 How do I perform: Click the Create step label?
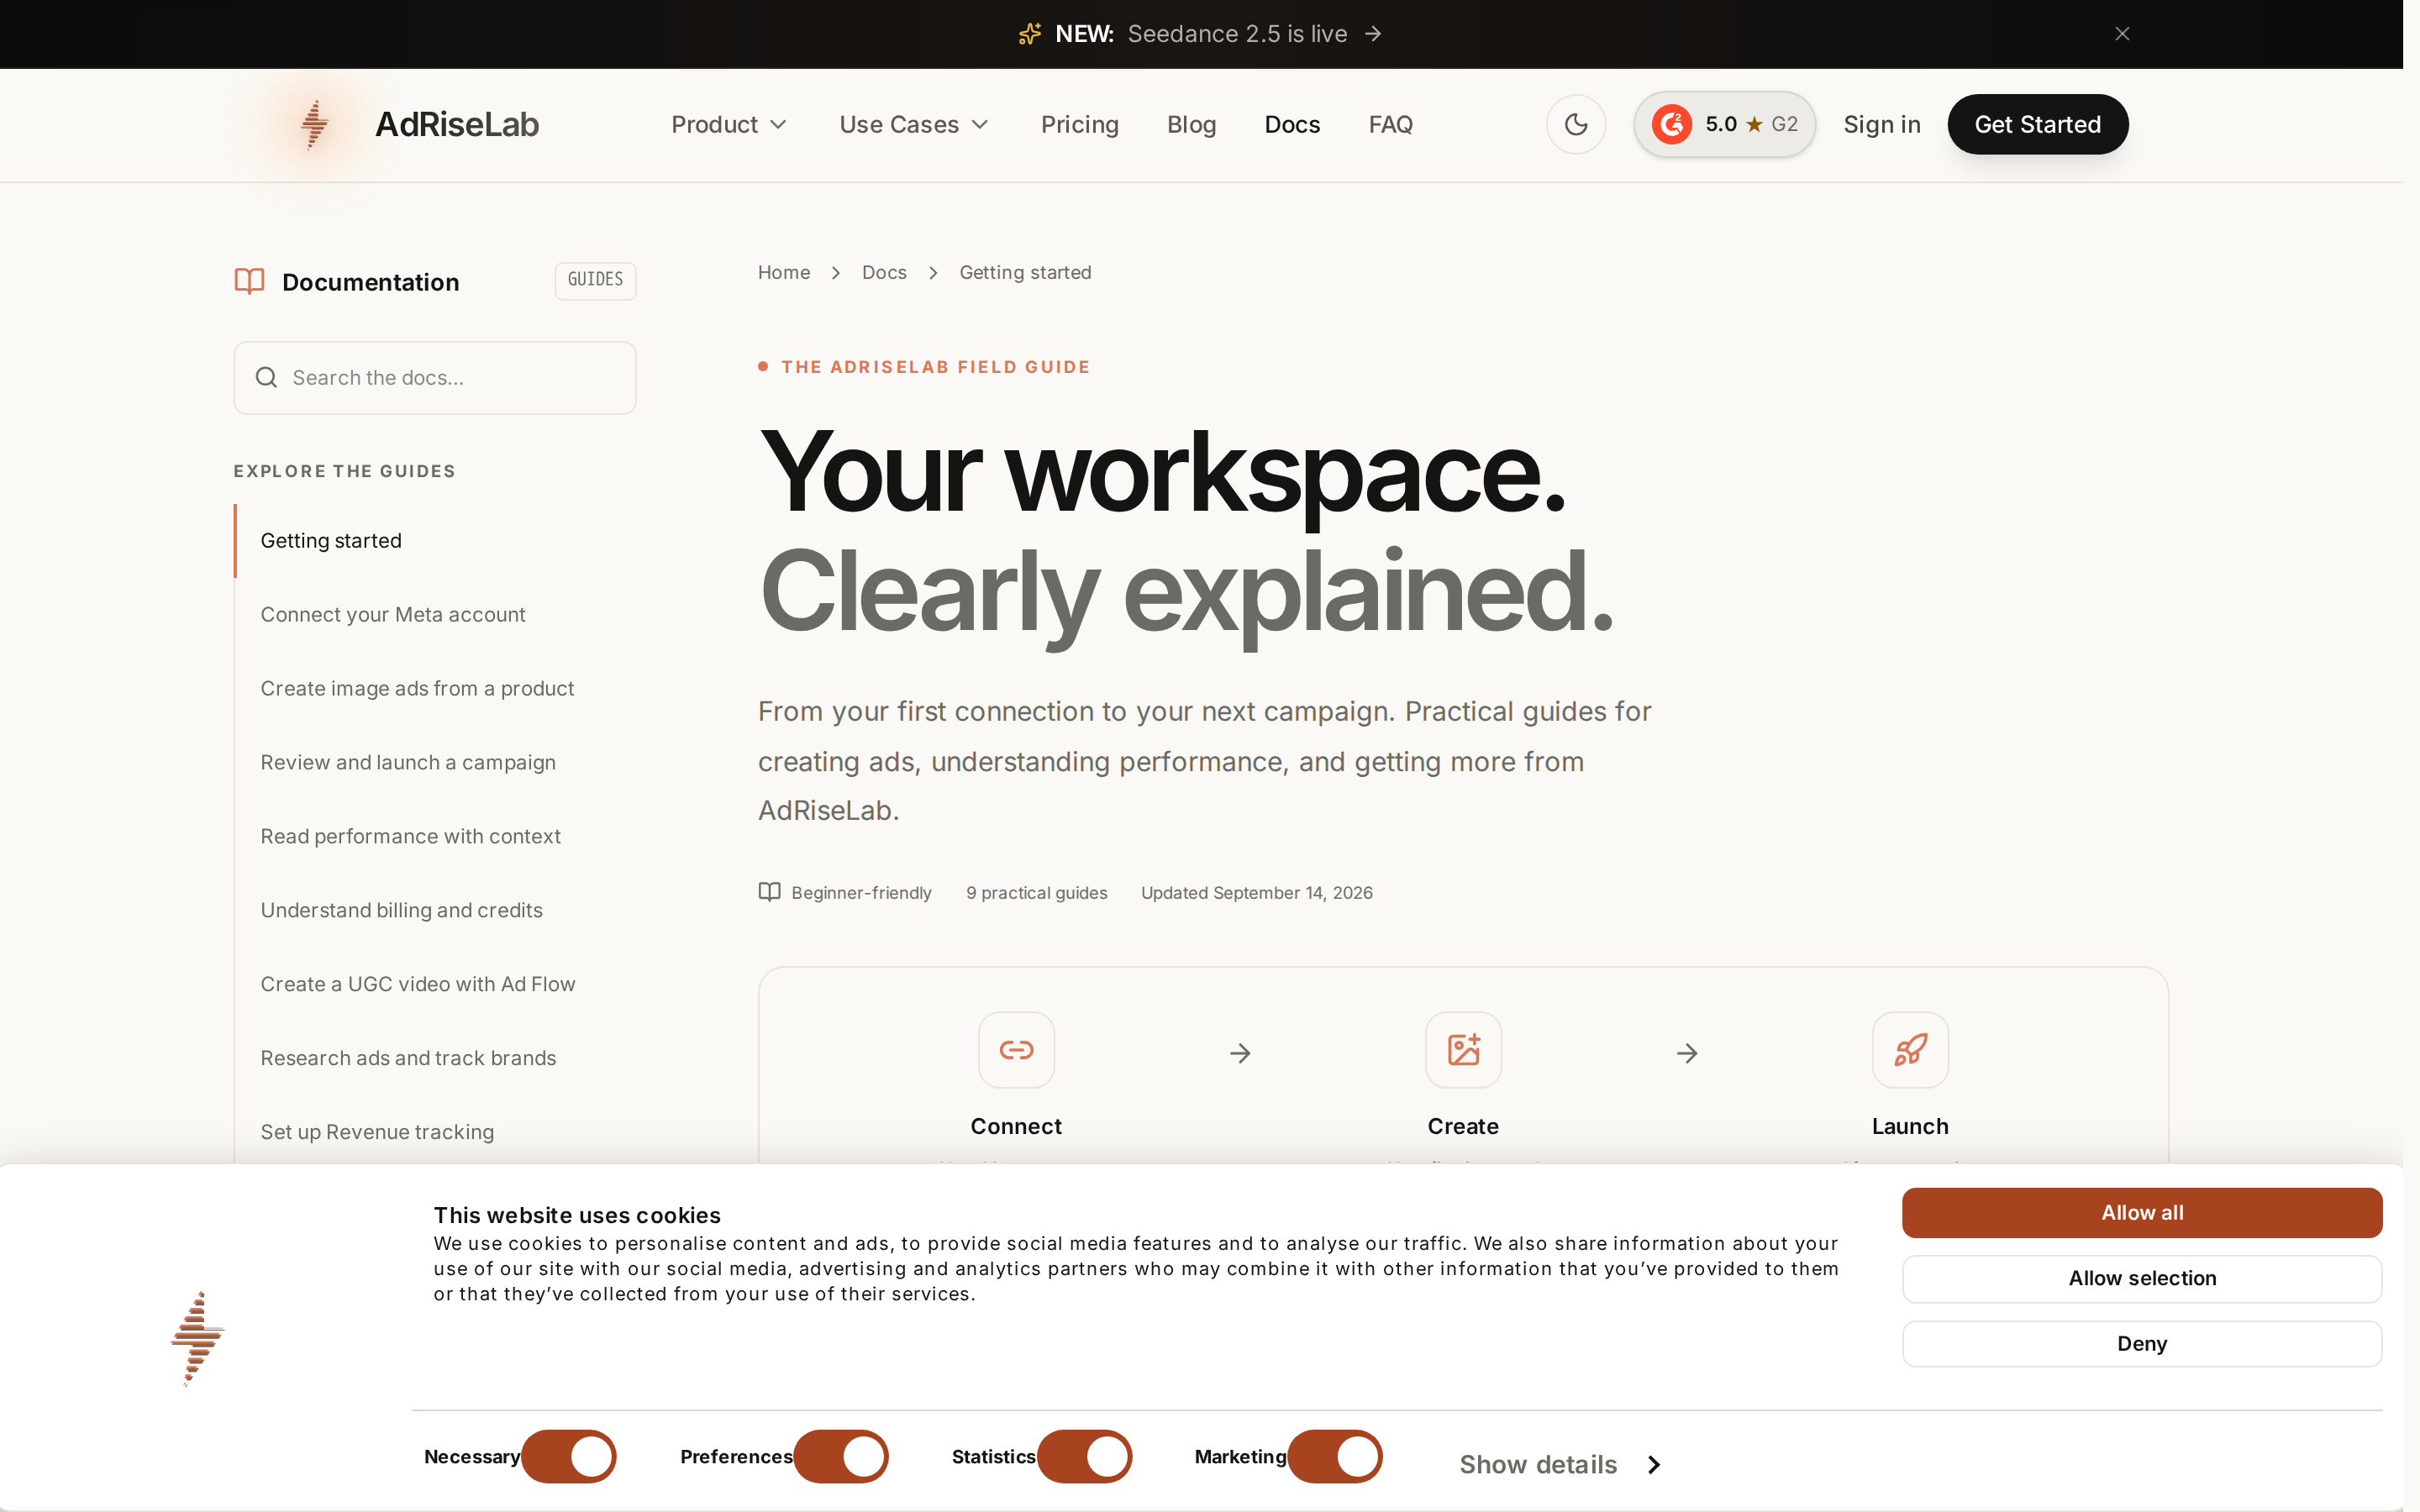click(1463, 1126)
